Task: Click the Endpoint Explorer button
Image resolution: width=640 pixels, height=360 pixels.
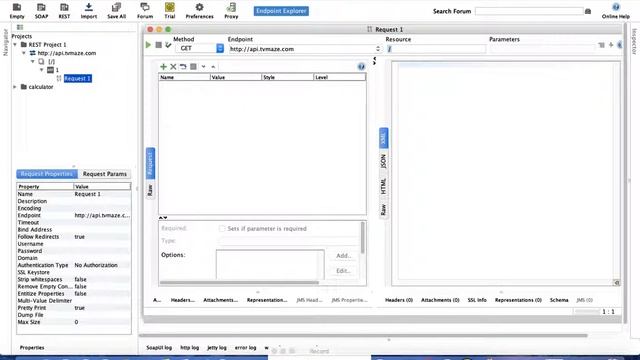Action: 281,11
